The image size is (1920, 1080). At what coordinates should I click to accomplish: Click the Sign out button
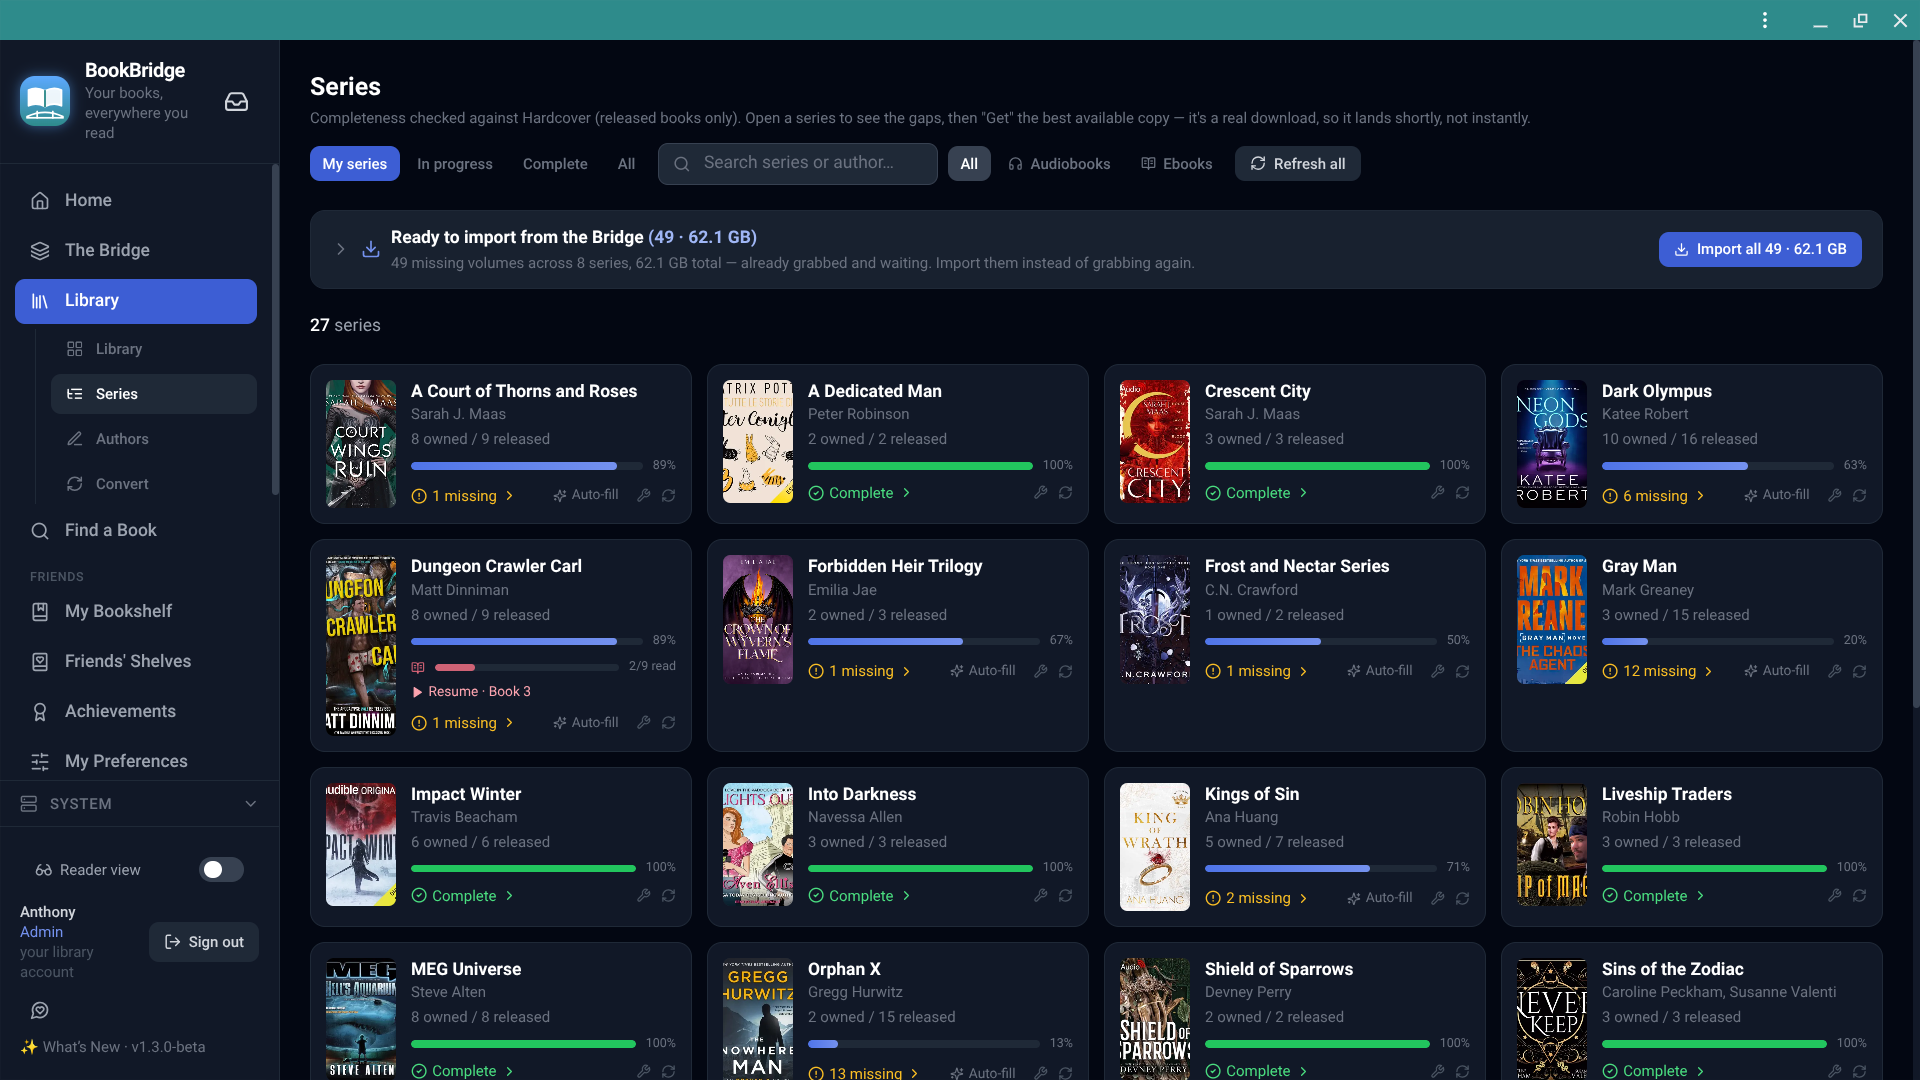pos(204,942)
